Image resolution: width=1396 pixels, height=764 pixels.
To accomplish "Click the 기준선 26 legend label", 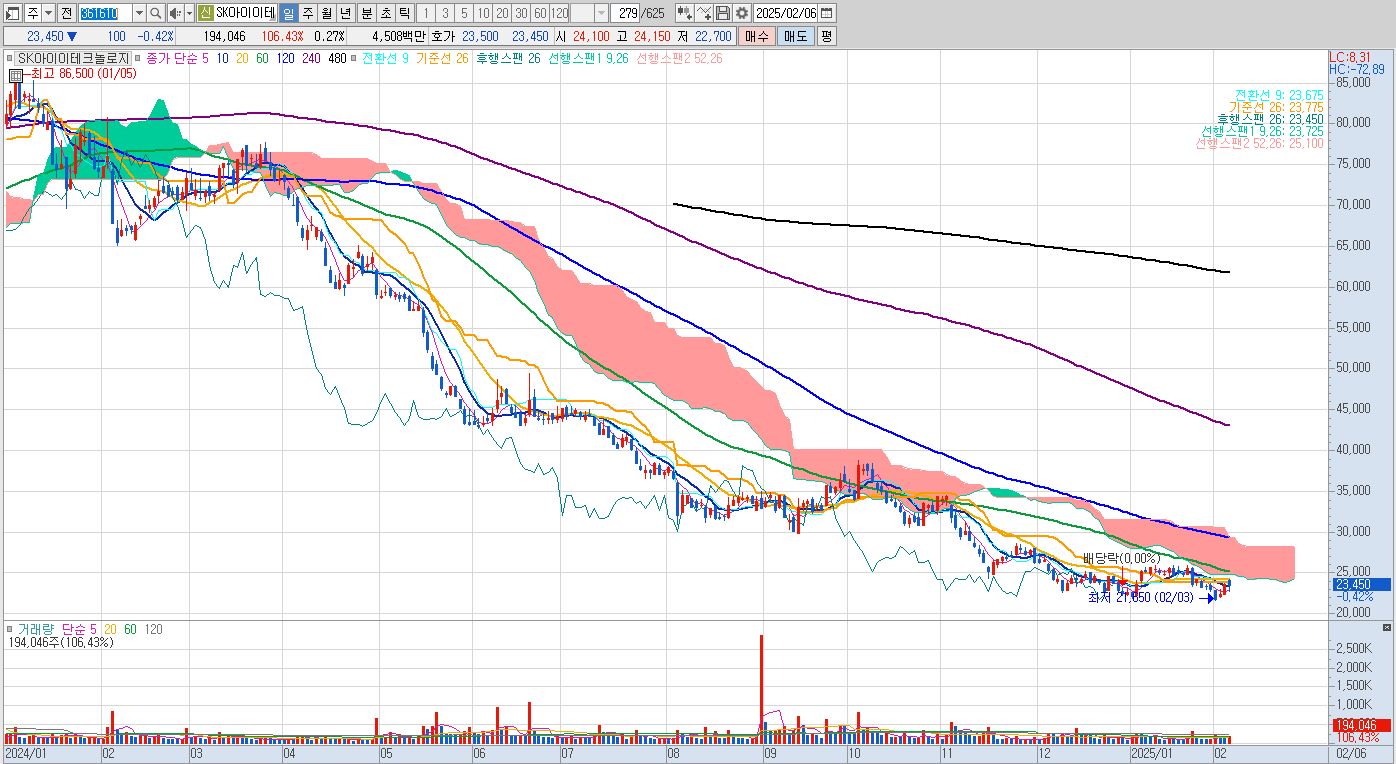I will 442,58.
